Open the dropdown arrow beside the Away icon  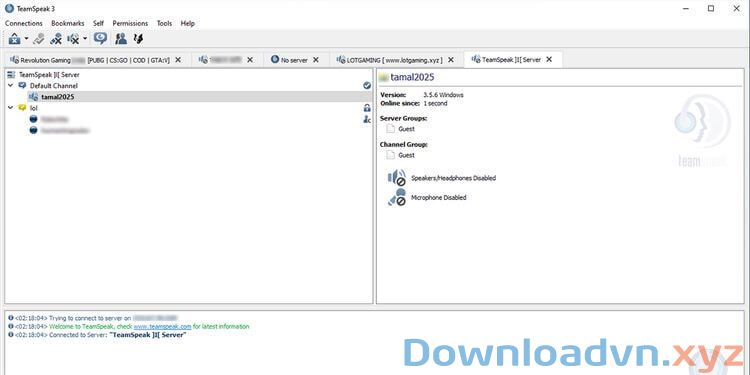pyautogui.click(x=26, y=39)
